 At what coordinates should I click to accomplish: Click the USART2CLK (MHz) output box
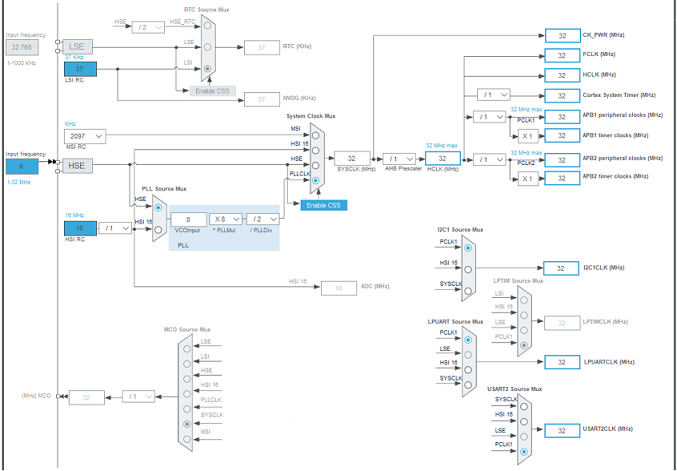[562, 431]
